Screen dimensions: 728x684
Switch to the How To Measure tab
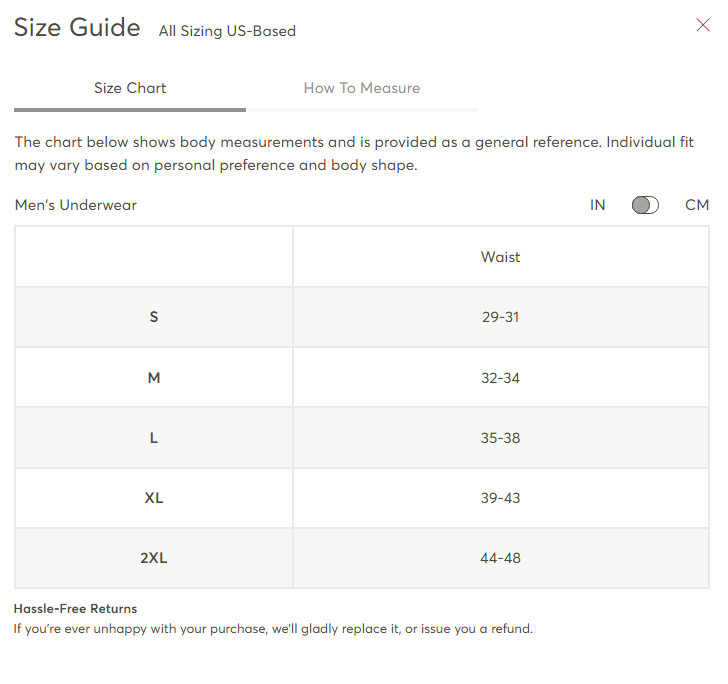(362, 88)
